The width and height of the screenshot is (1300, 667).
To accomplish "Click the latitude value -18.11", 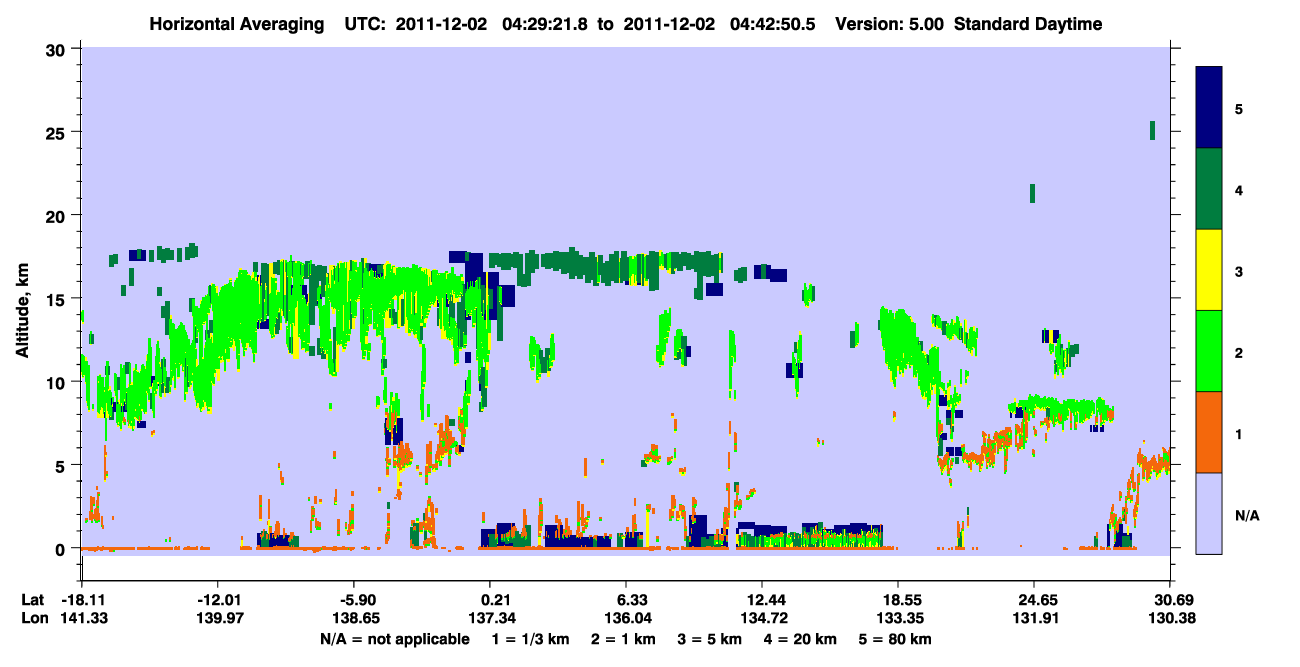I will coord(83,599).
